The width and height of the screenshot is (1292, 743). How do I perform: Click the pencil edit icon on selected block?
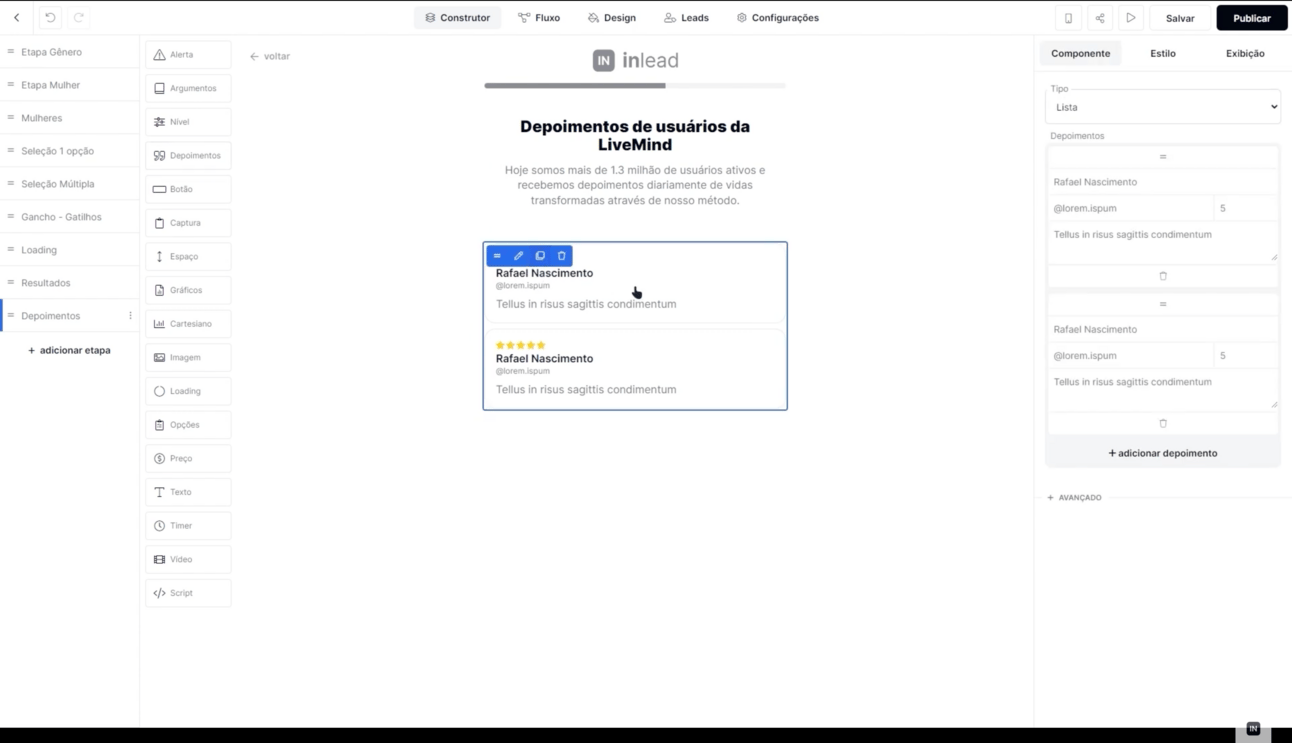[x=518, y=256]
